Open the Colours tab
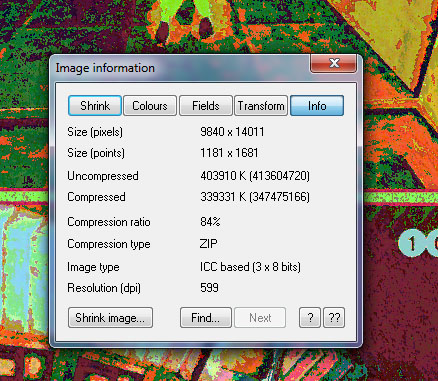 pos(150,106)
